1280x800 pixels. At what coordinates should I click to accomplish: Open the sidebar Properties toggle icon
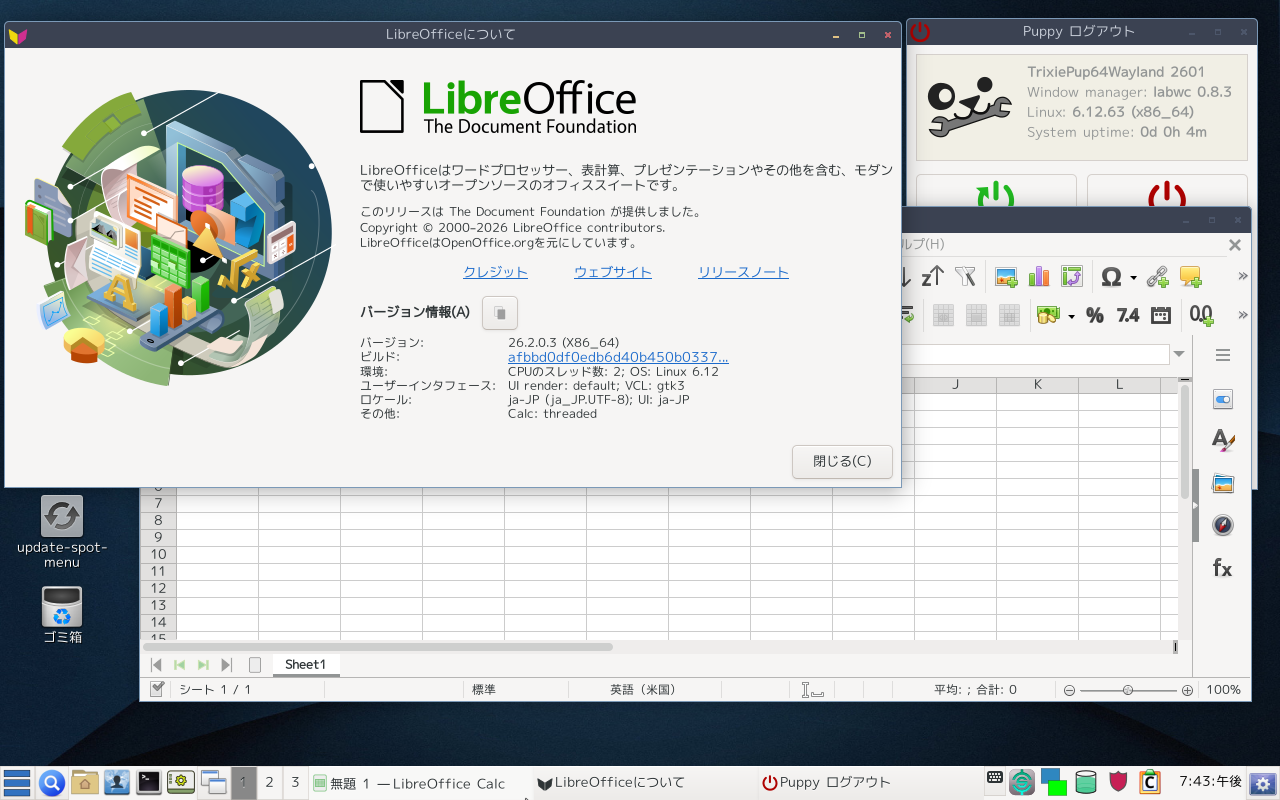[1222, 400]
